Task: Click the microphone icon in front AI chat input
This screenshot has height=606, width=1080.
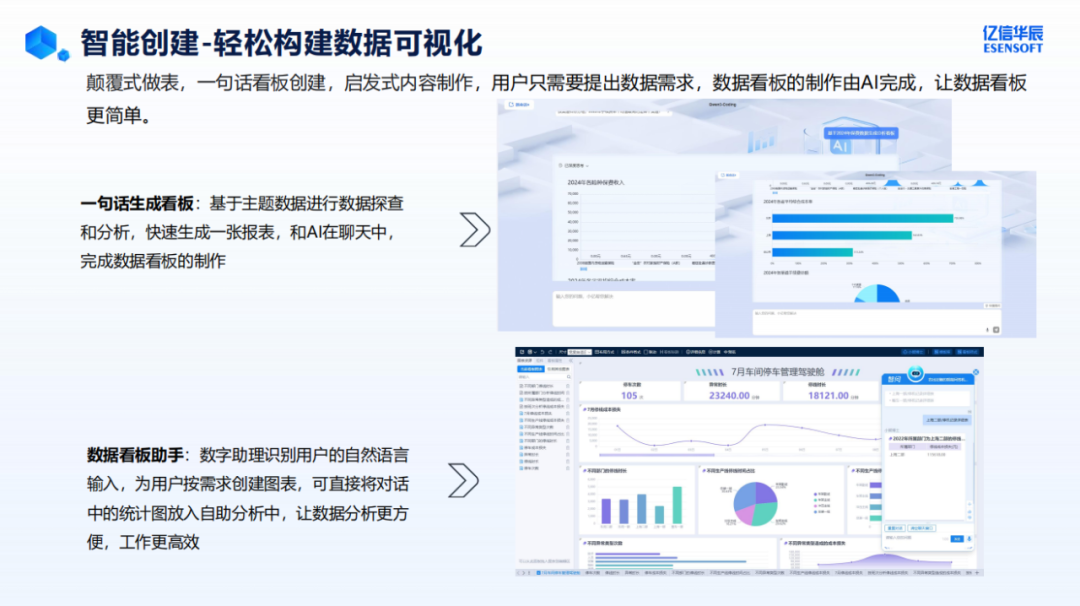Action: 987,330
